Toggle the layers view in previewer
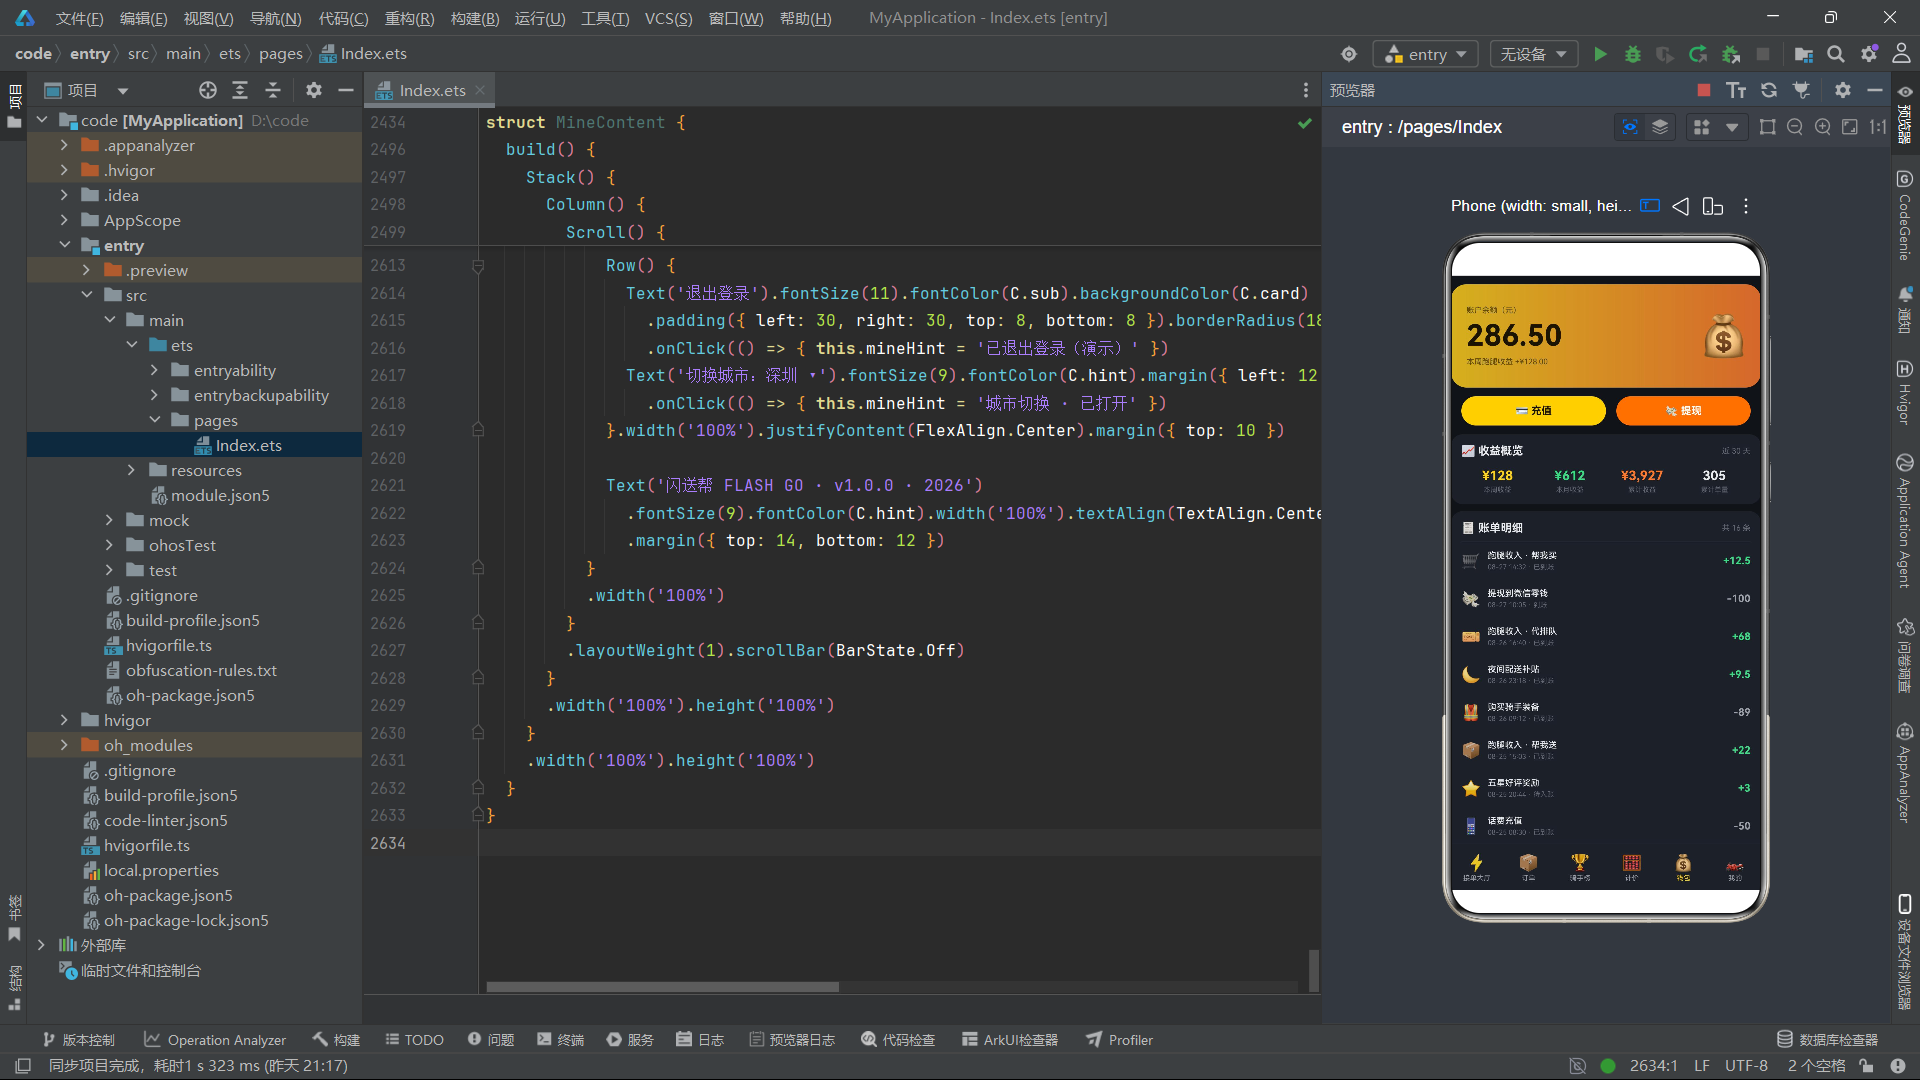This screenshot has height=1080, width=1920. [x=1660, y=127]
